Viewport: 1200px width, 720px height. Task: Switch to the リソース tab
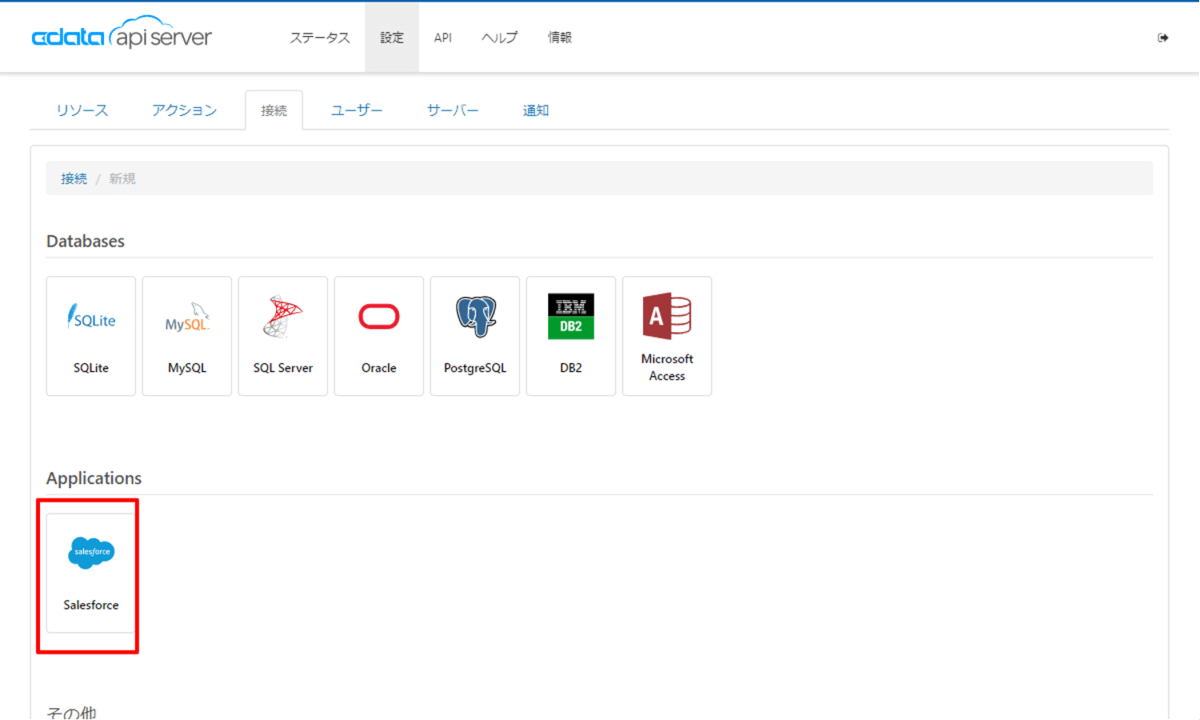[x=82, y=110]
